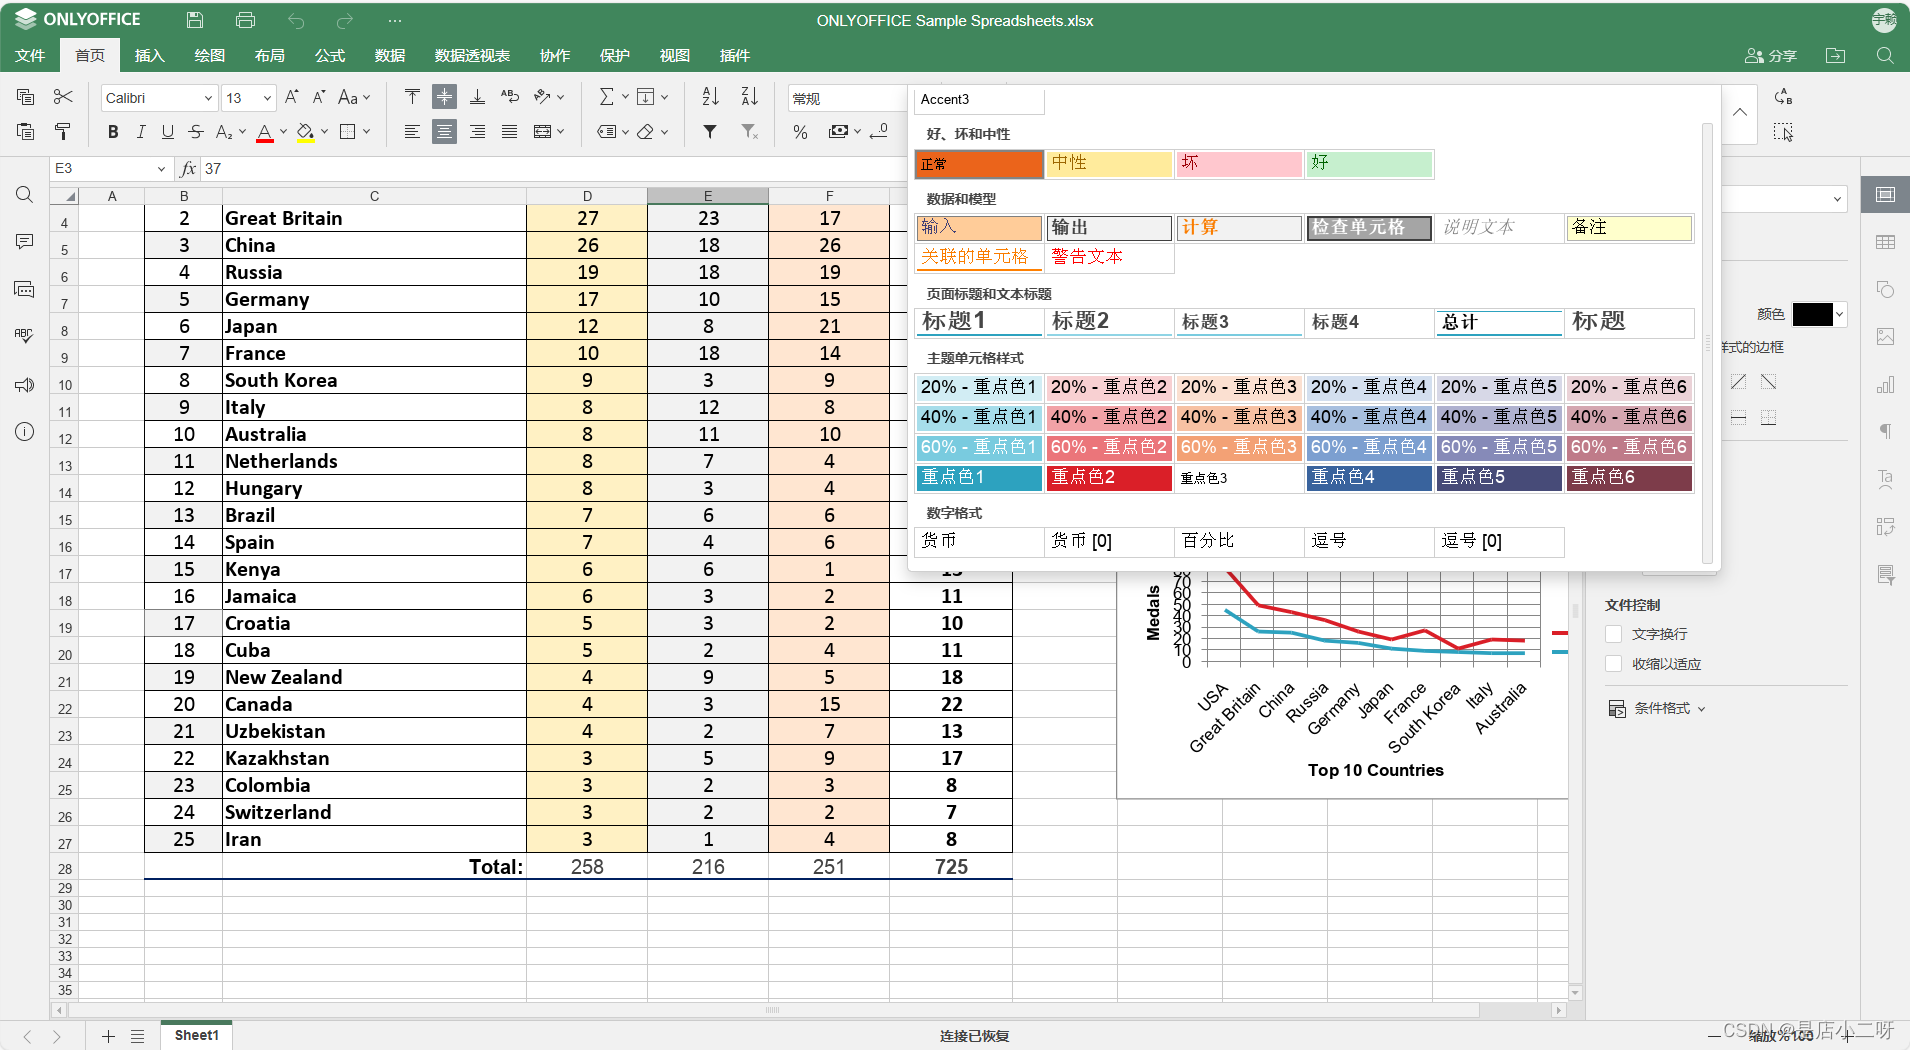Image resolution: width=1910 pixels, height=1050 pixels.
Task: Open the Sum function dropdown
Action: (613, 97)
